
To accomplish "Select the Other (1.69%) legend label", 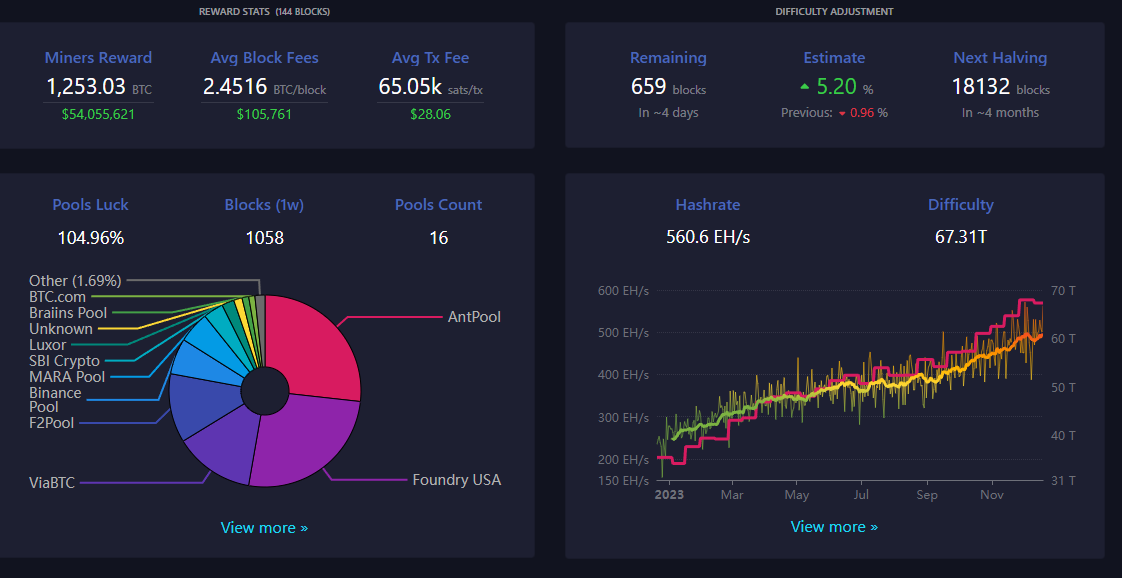I will [75, 280].
